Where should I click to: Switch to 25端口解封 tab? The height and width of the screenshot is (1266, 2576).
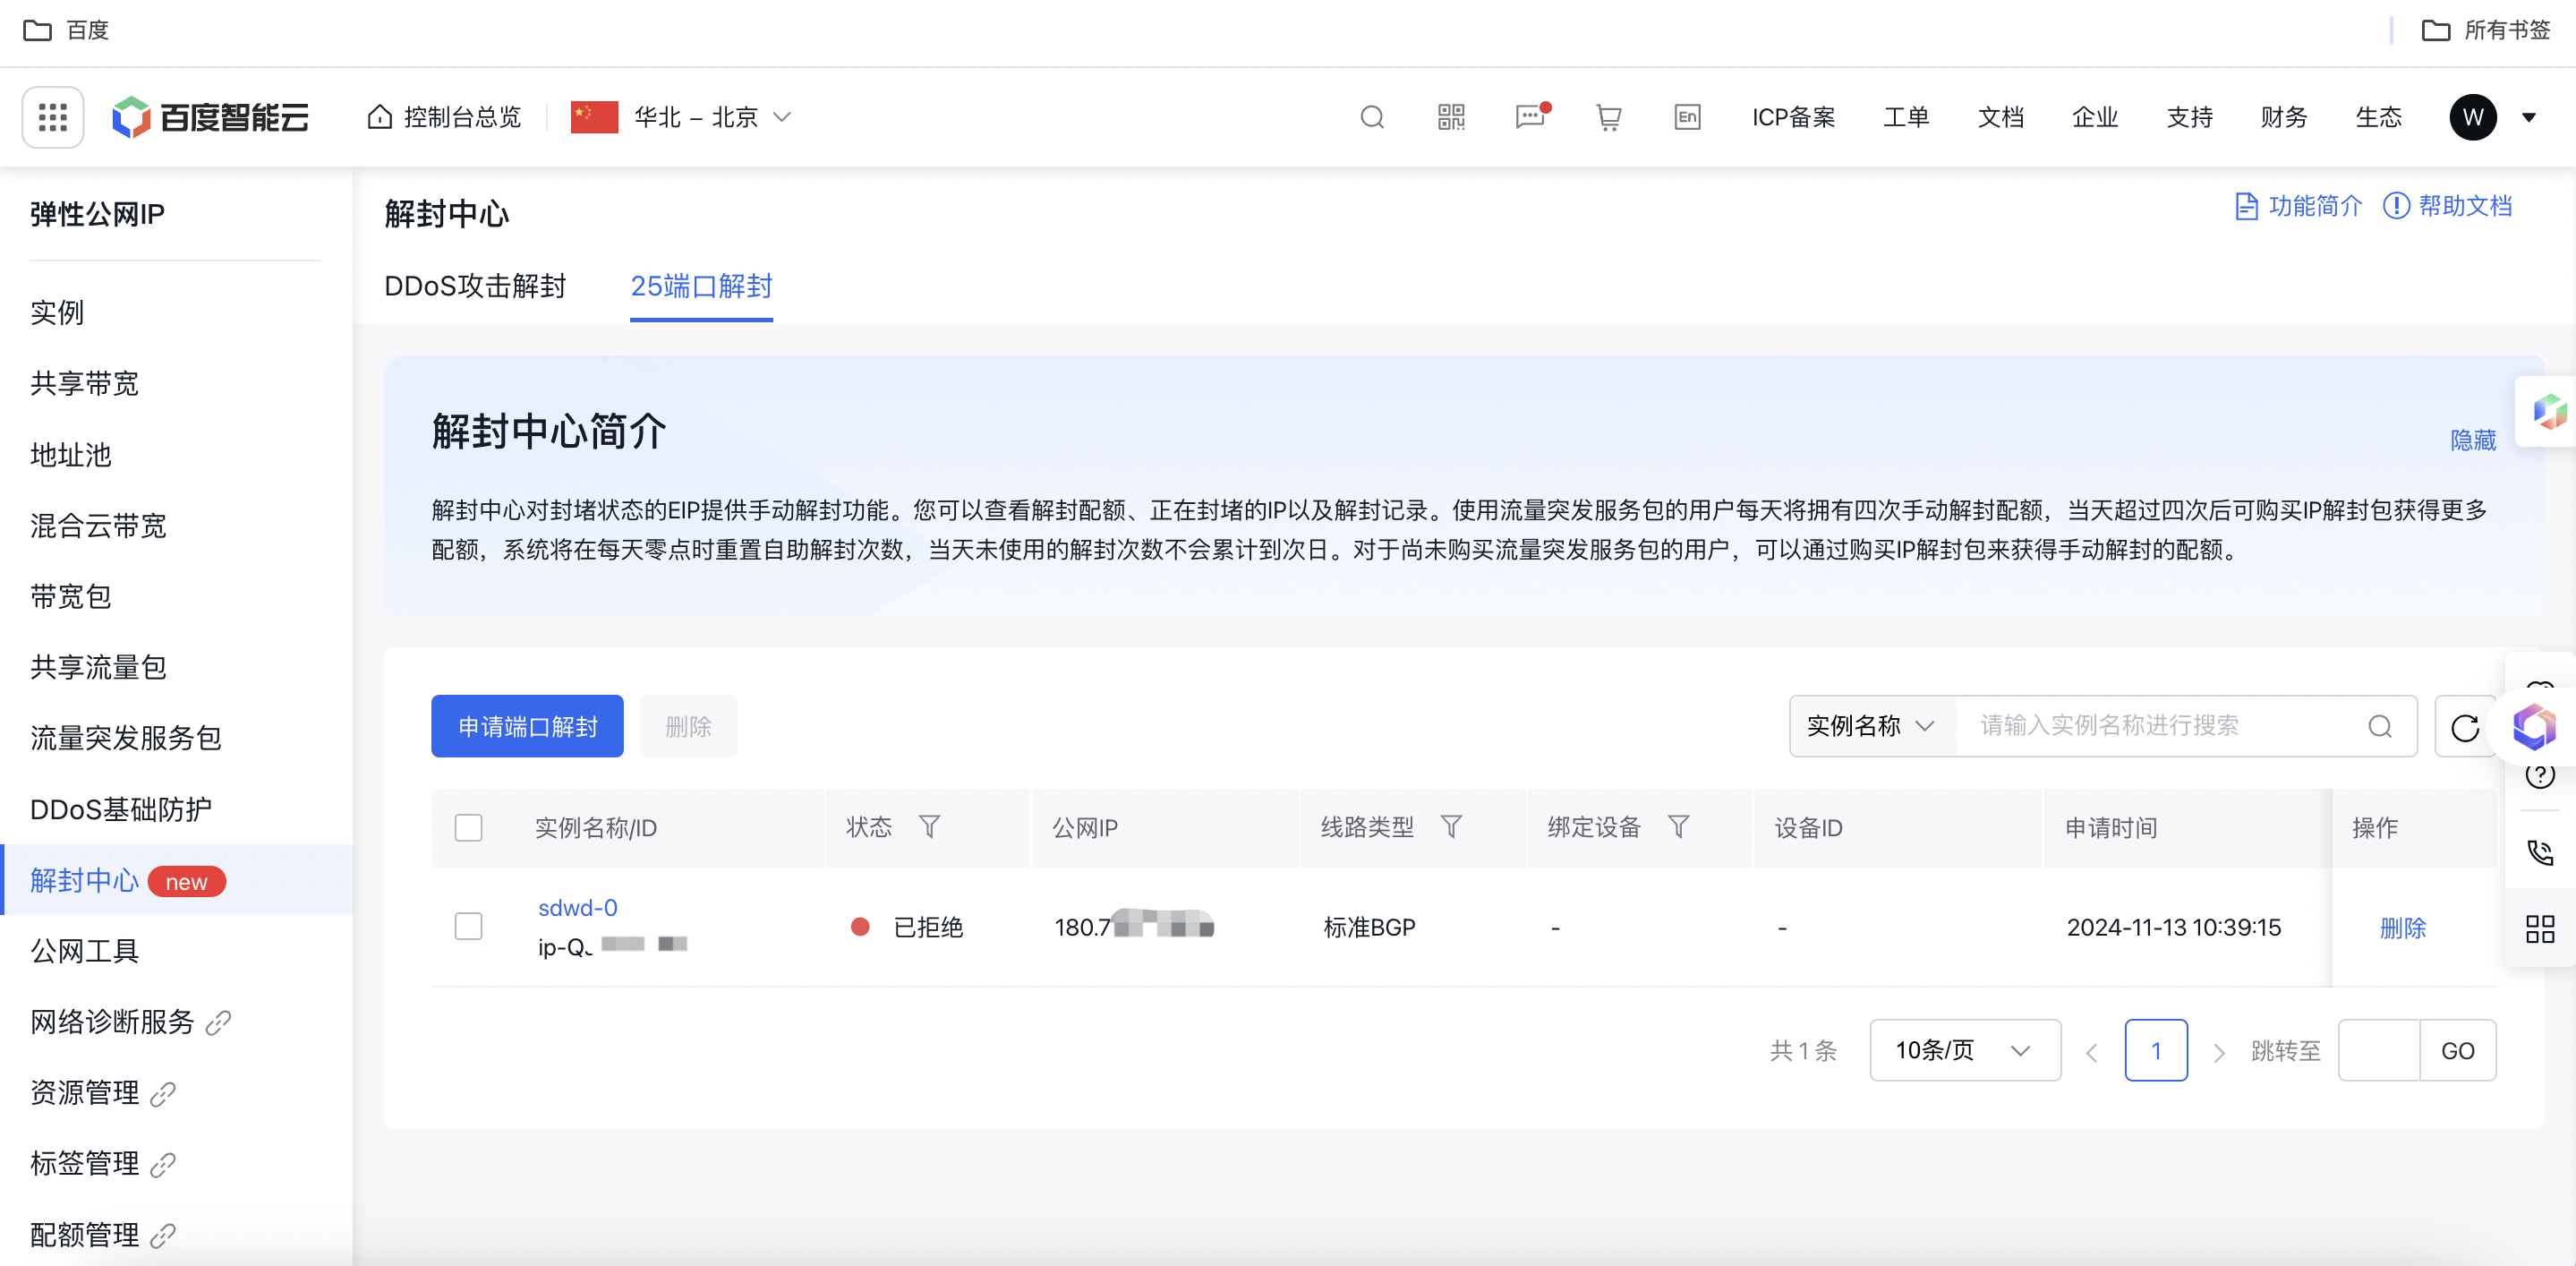[701, 286]
